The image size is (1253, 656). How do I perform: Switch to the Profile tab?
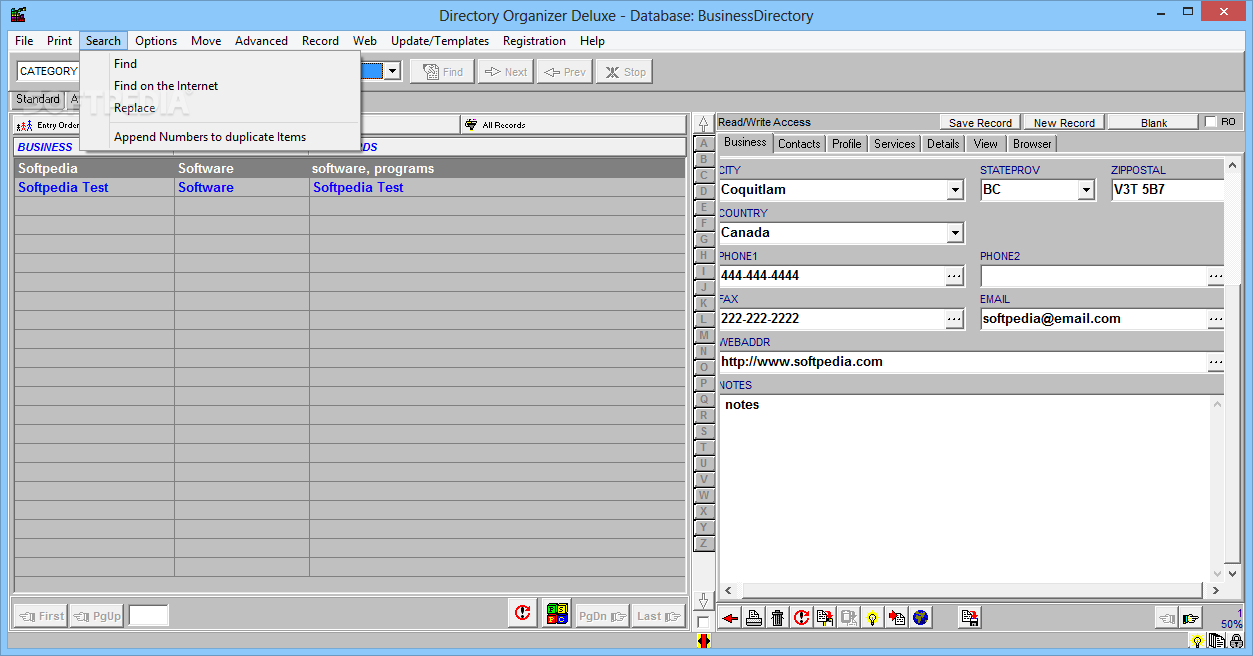(x=846, y=144)
